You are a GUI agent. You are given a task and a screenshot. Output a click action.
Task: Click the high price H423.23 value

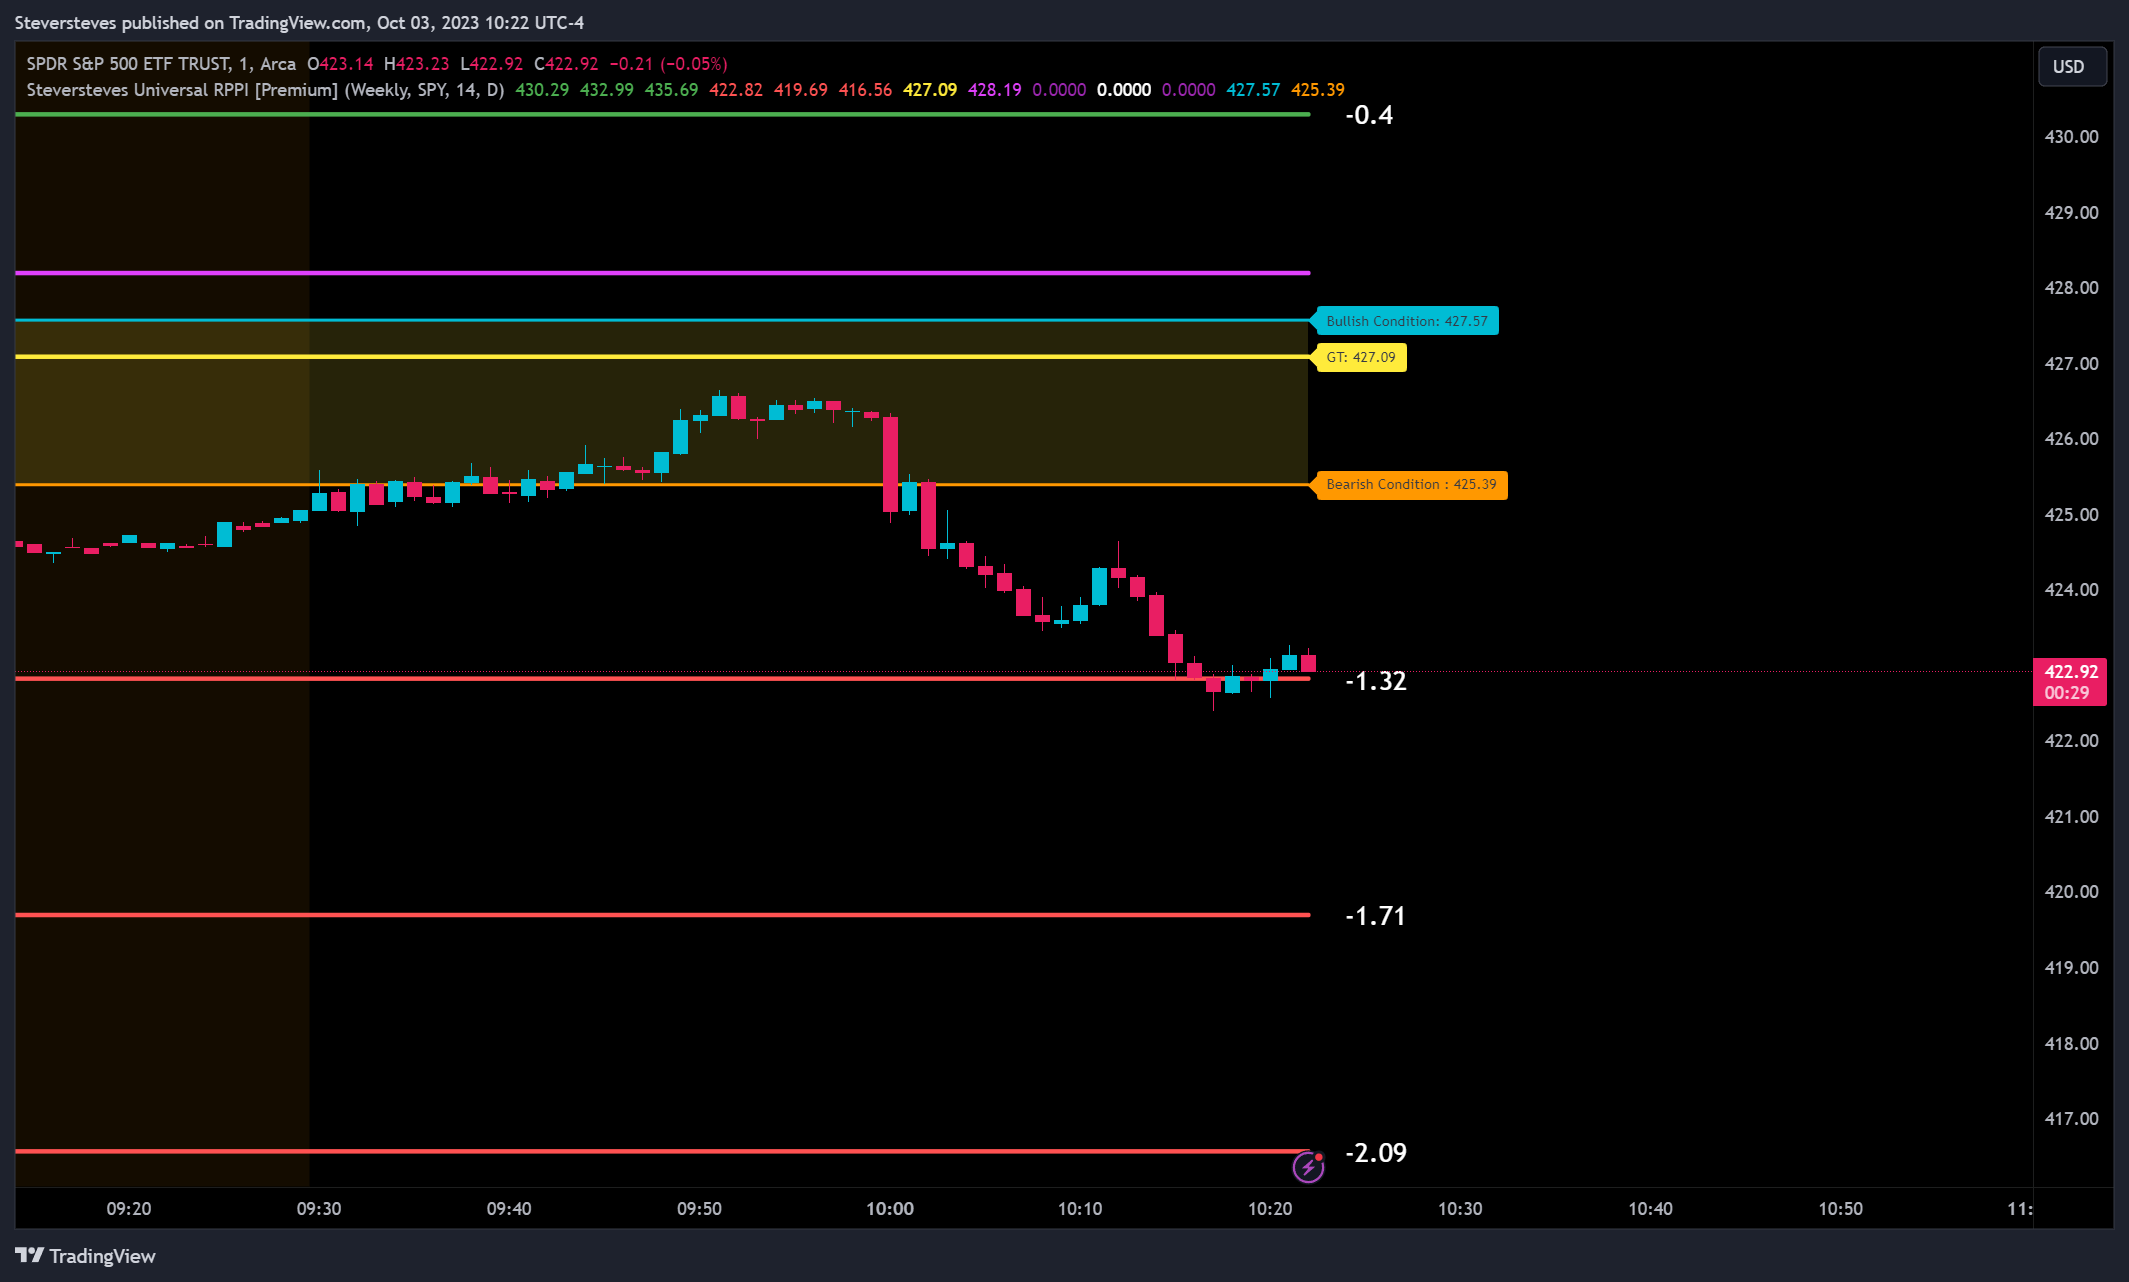(x=417, y=64)
